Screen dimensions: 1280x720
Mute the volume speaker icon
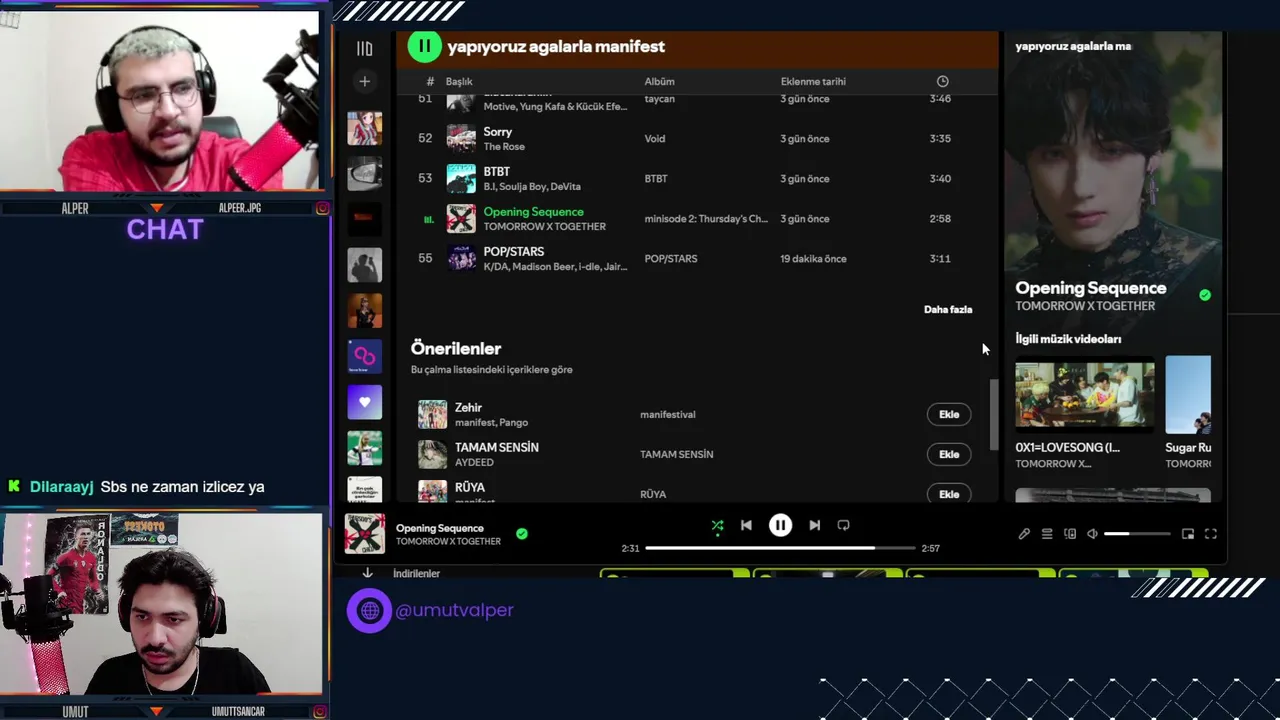point(1092,534)
